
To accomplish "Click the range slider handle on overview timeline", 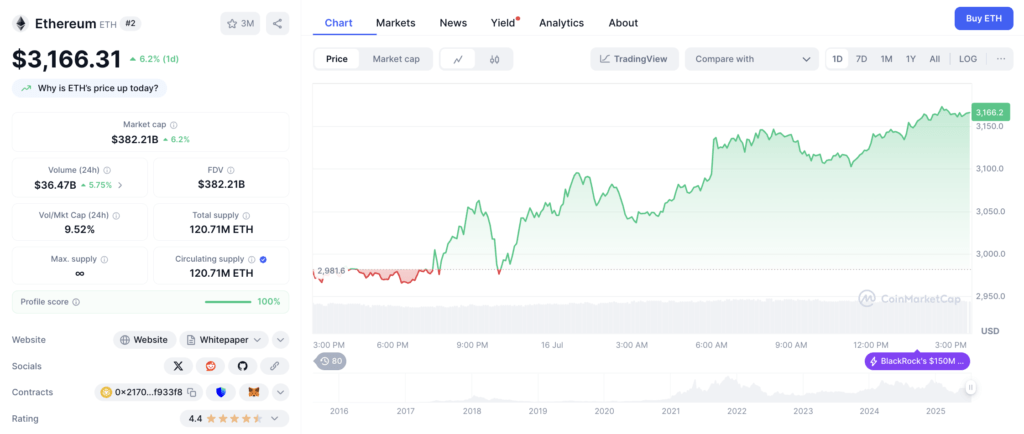I will click(x=970, y=388).
